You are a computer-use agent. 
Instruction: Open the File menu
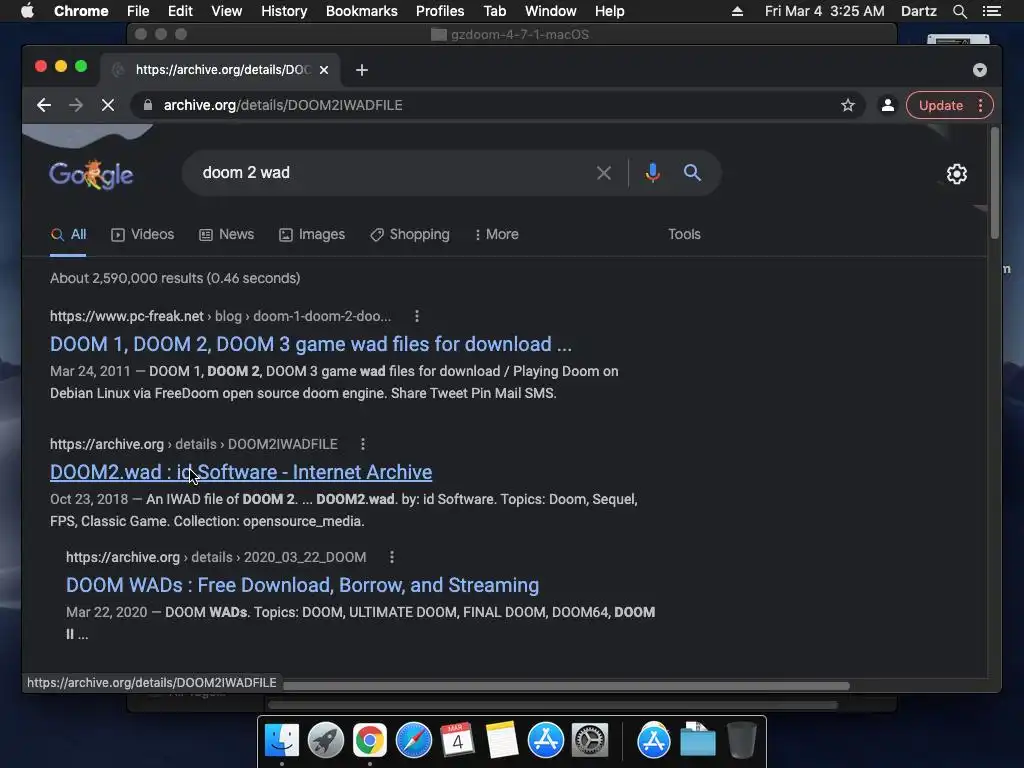(138, 11)
